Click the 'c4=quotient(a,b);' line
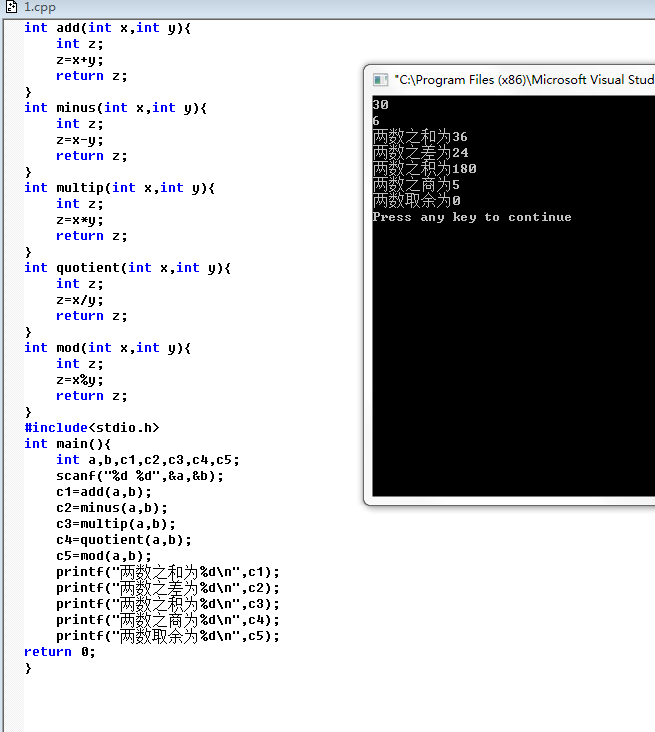This screenshot has height=732, width=655. click(x=124, y=540)
